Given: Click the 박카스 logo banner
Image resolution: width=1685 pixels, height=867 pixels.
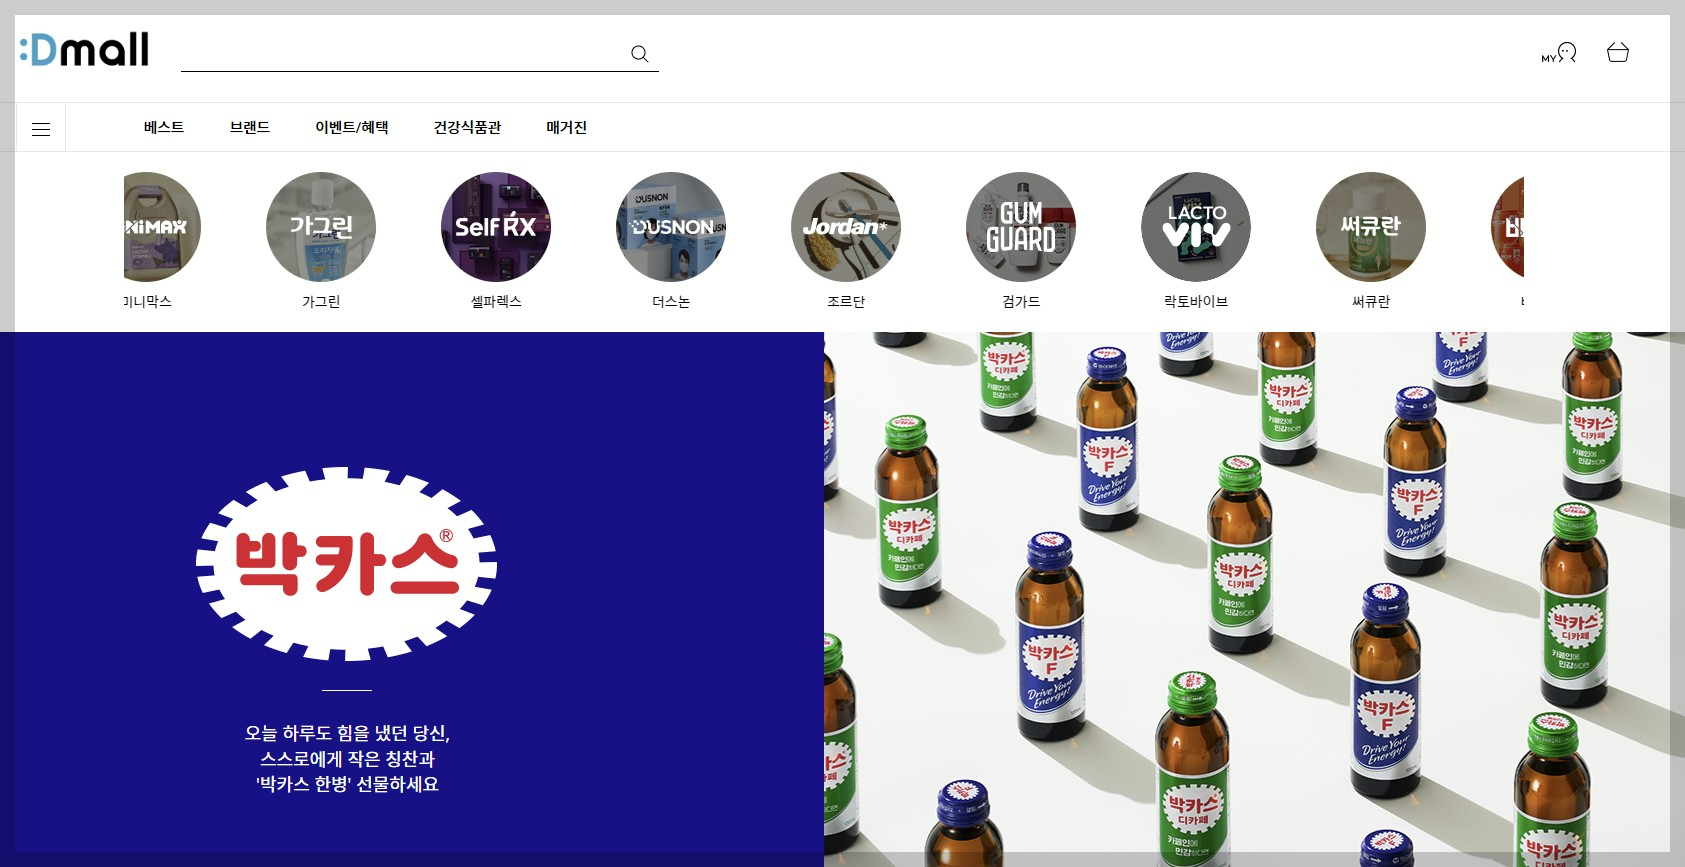Looking at the screenshot, I should (x=347, y=563).
